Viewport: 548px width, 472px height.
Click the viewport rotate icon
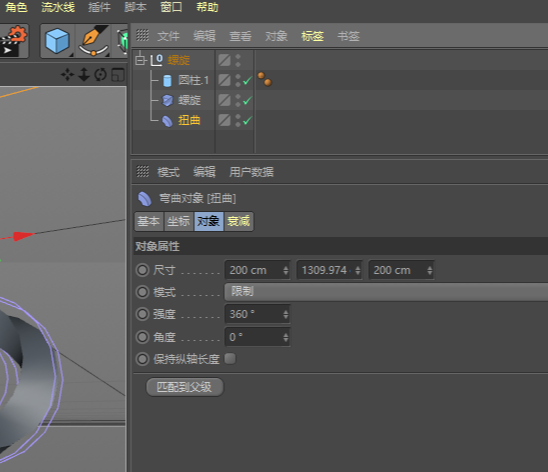[100, 74]
